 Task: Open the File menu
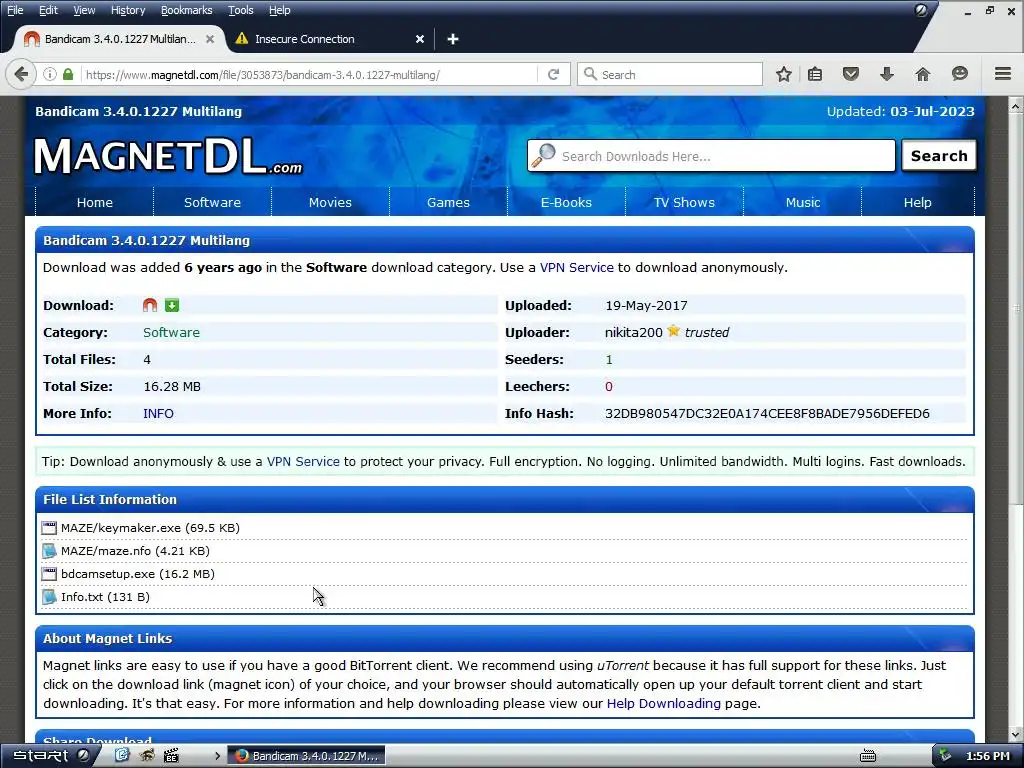click(x=15, y=10)
